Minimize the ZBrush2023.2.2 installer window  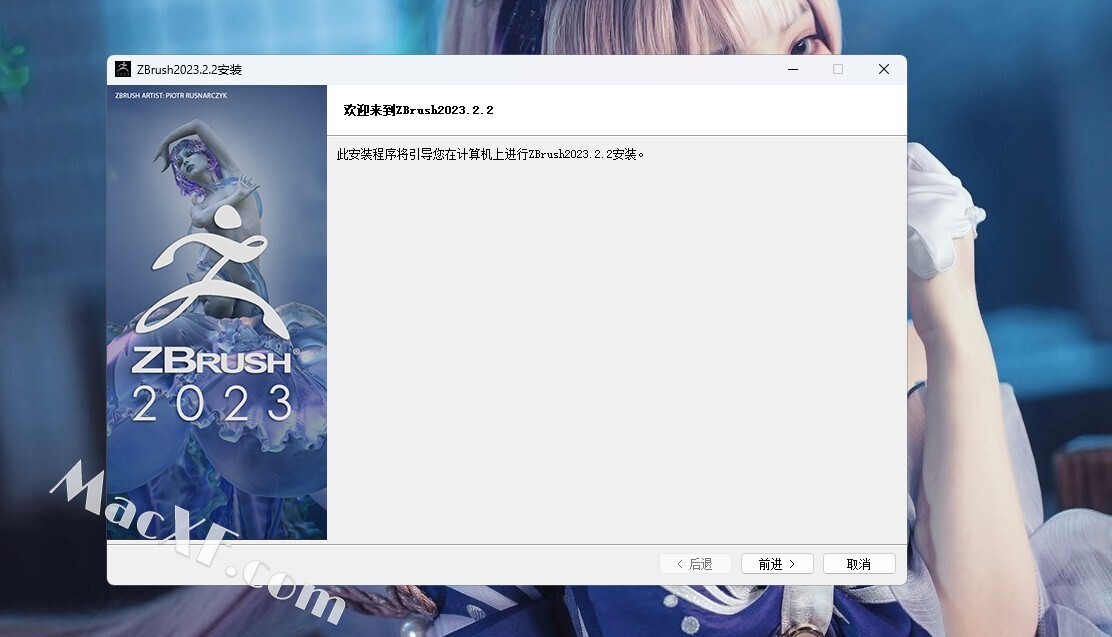pyautogui.click(x=793, y=69)
